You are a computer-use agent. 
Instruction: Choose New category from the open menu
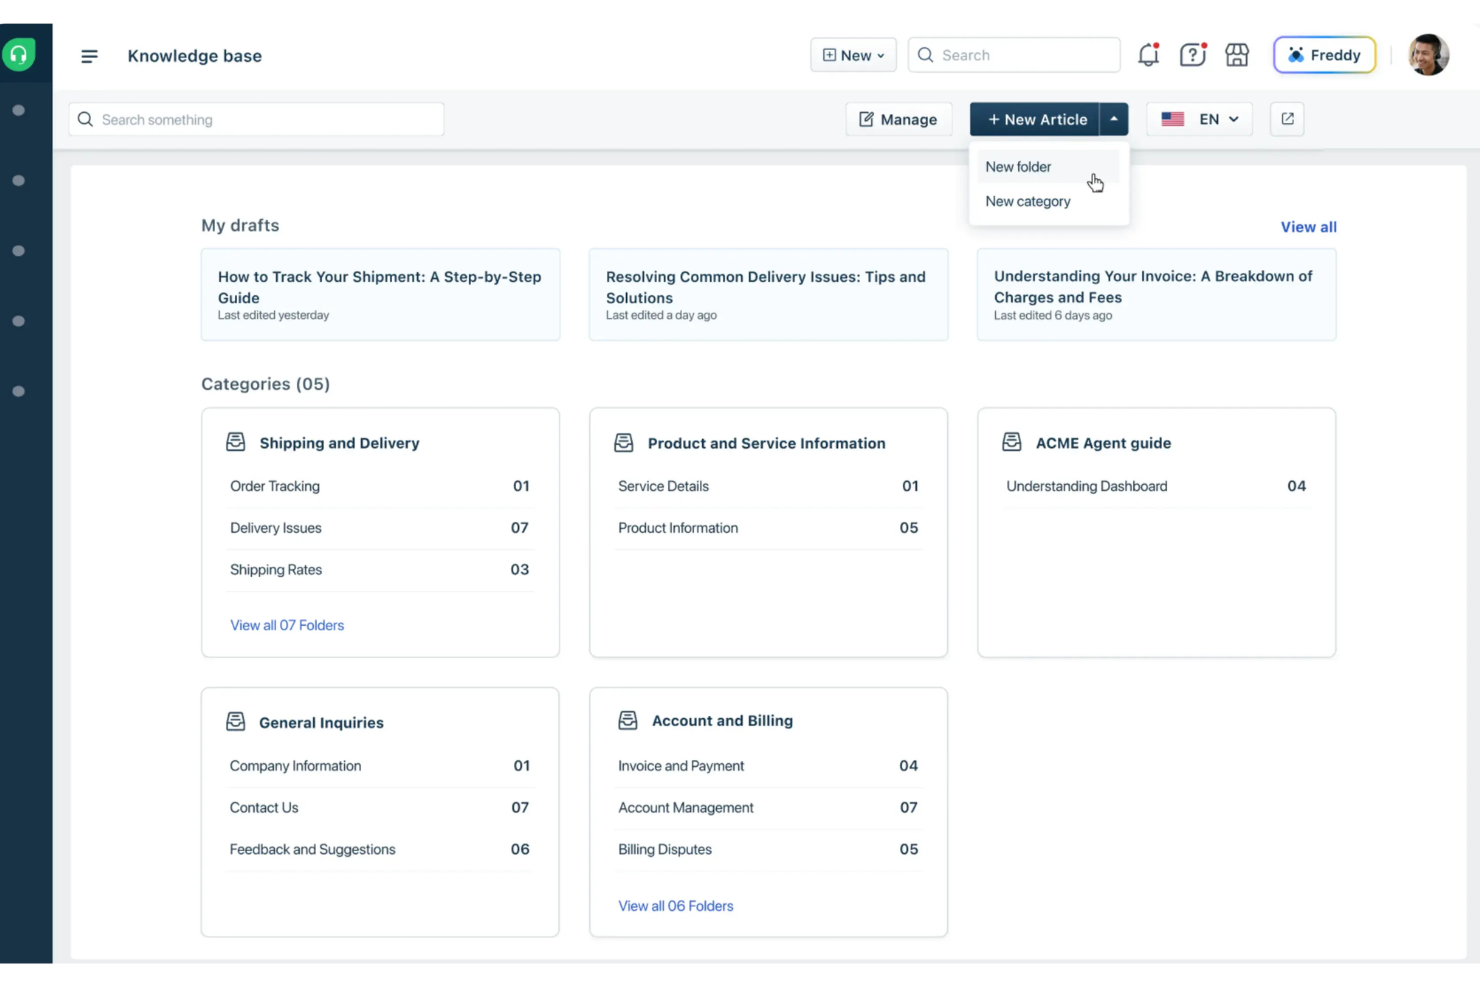tap(1028, 201)
